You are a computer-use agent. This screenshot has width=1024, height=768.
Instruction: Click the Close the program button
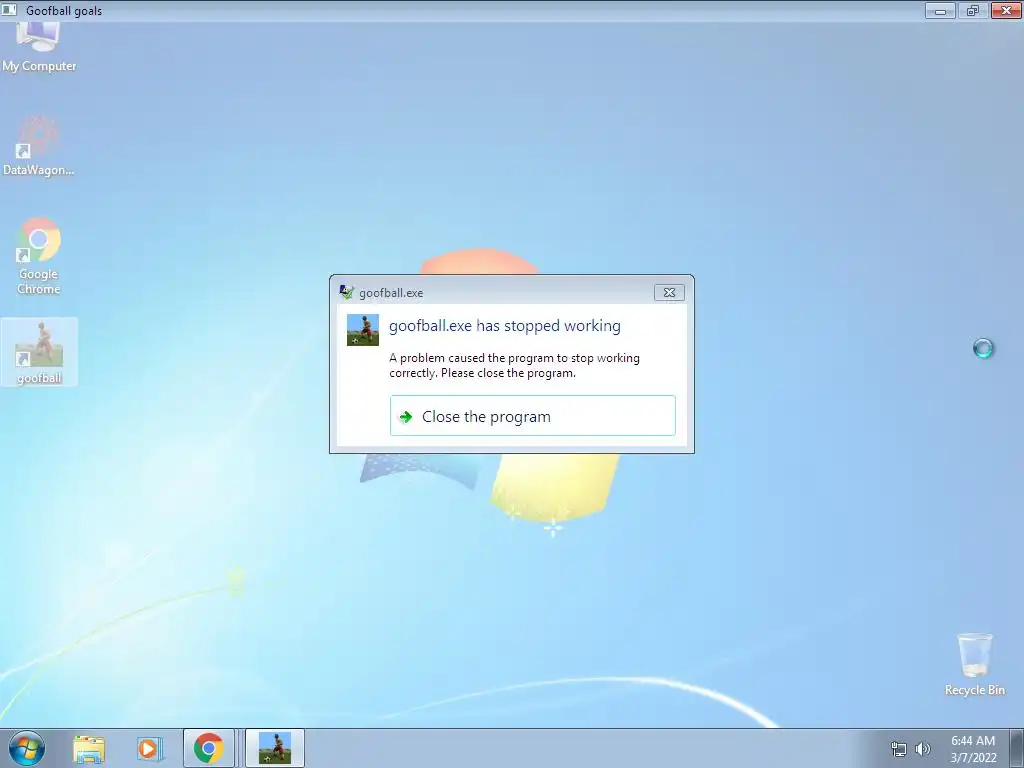point(532,415)
